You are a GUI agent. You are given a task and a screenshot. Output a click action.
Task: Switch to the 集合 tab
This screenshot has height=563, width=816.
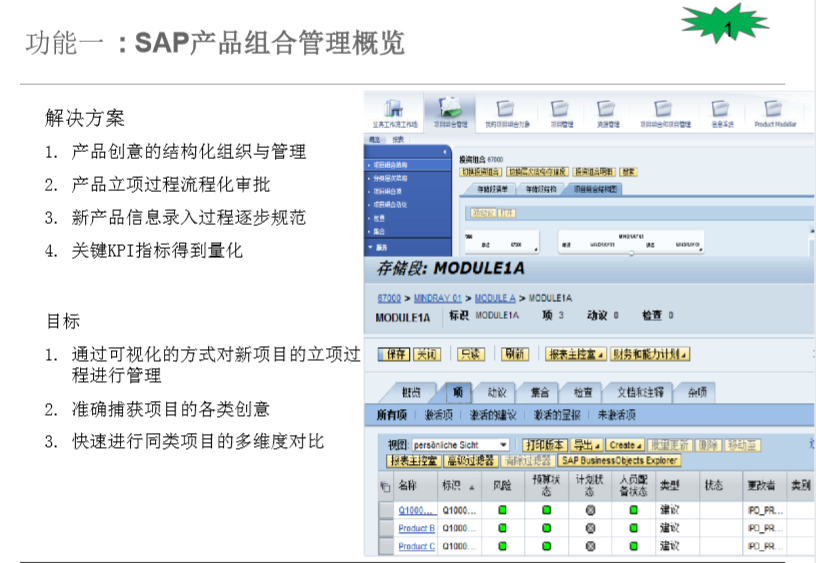540,392
